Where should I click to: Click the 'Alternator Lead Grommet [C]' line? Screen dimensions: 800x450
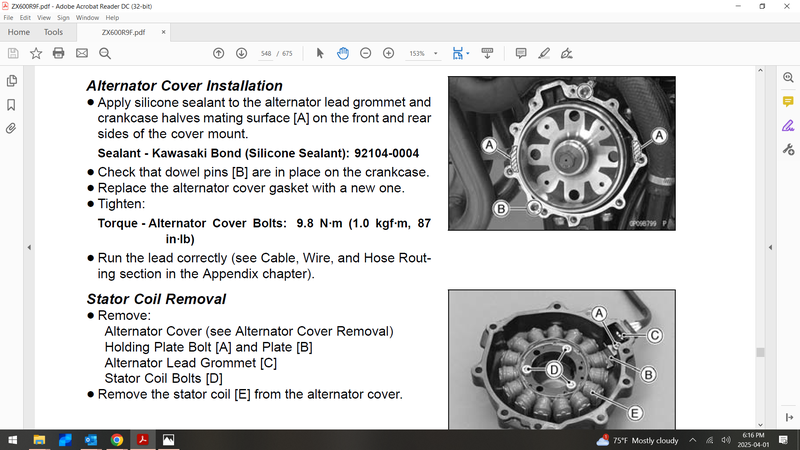(x=191, y=363)
